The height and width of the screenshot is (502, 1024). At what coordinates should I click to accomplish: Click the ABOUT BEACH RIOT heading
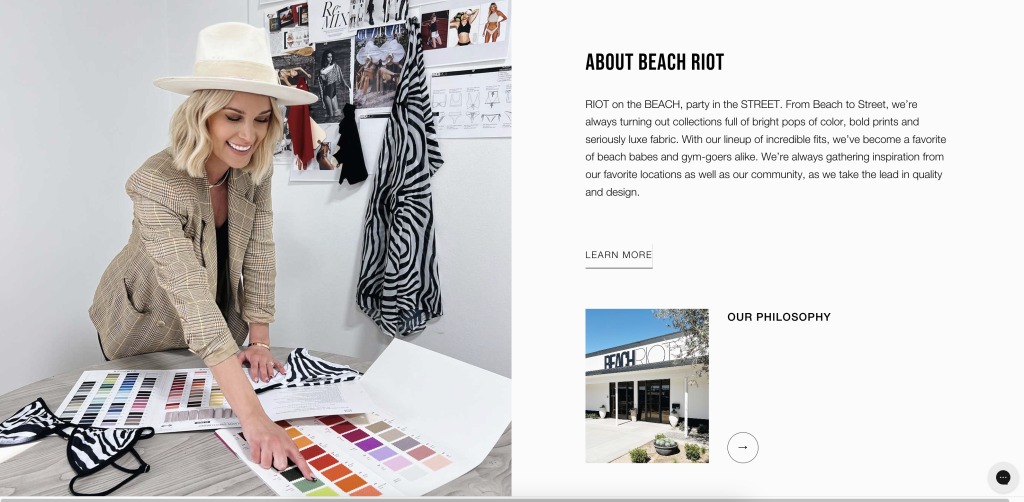(x=654, y=63)
